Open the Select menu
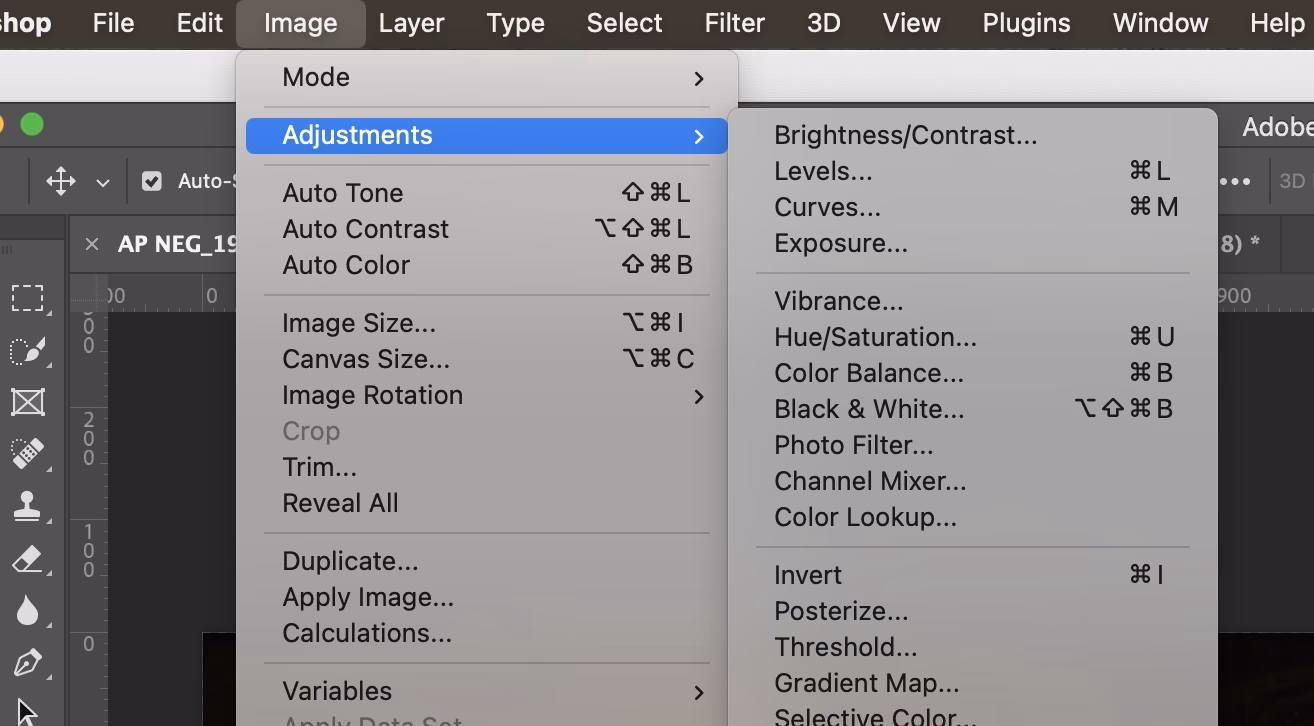The height and width of the screenshot is (726, 1314). [x=623, y=22]
